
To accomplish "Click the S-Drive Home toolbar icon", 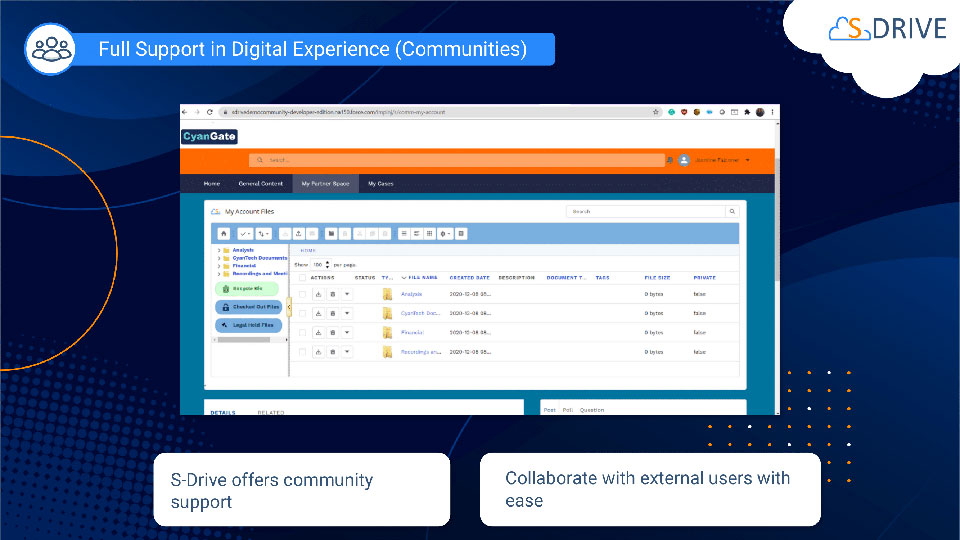I will click(223, 233).
